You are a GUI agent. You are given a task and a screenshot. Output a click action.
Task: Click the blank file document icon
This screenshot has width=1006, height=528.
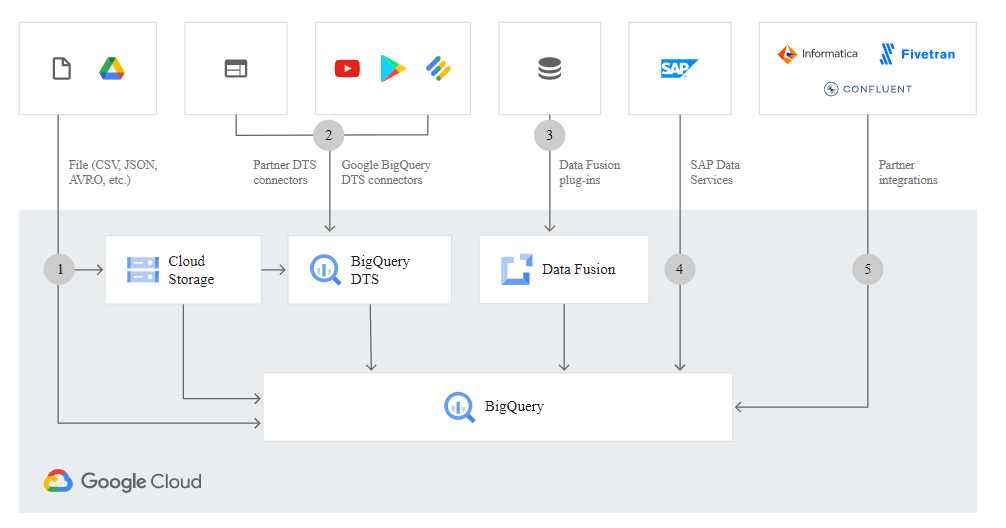[x=62, y=69]
